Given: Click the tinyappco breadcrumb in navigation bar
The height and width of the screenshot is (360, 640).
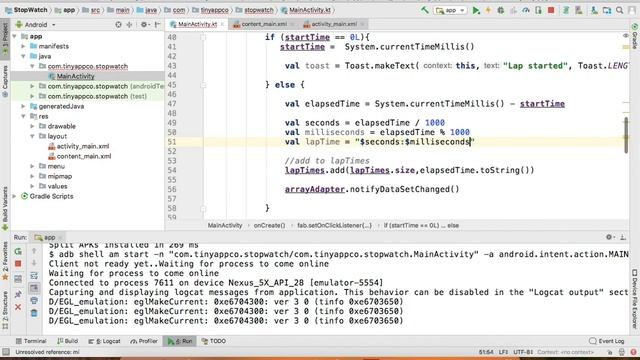Looking at the screenshot, I should [210, 10].
